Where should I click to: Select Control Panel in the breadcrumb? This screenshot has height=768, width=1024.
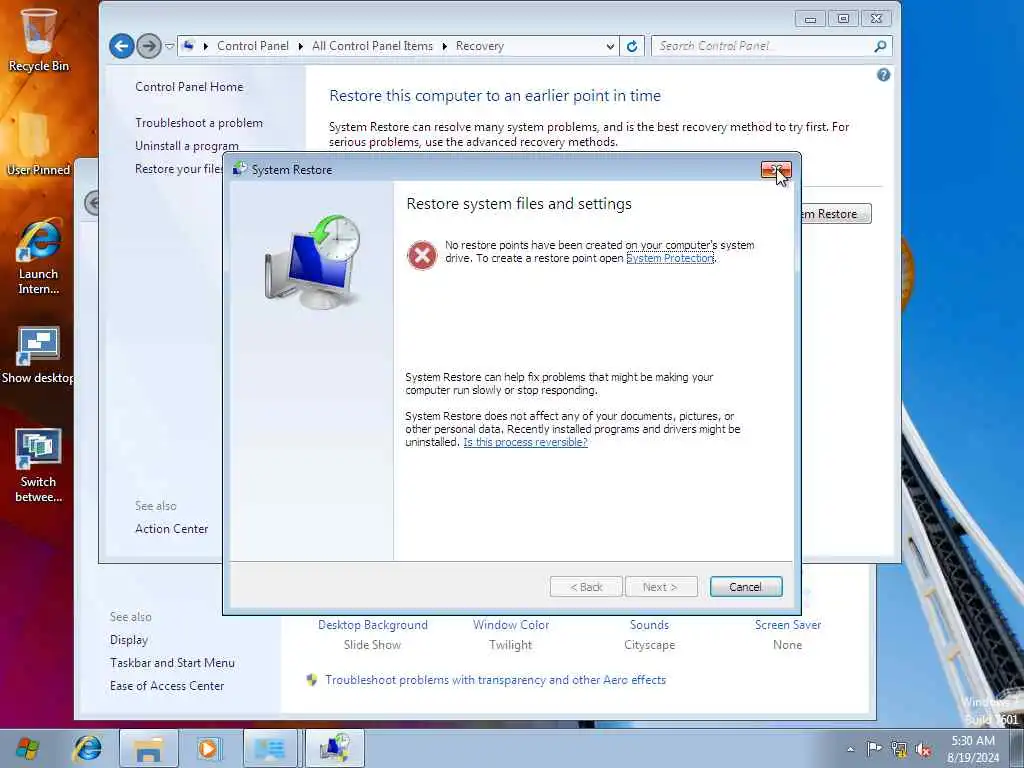click(x=253, y=46)
